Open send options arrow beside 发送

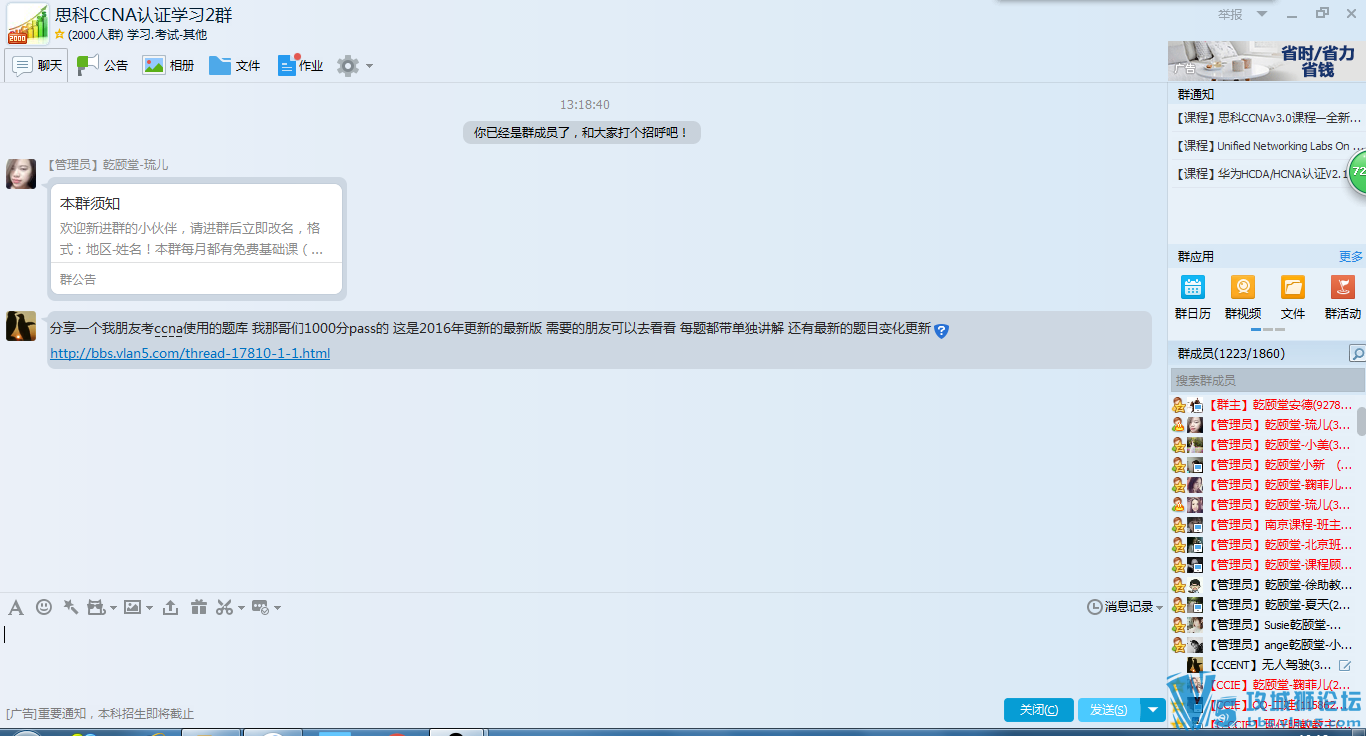click(x=1153, y=710)
